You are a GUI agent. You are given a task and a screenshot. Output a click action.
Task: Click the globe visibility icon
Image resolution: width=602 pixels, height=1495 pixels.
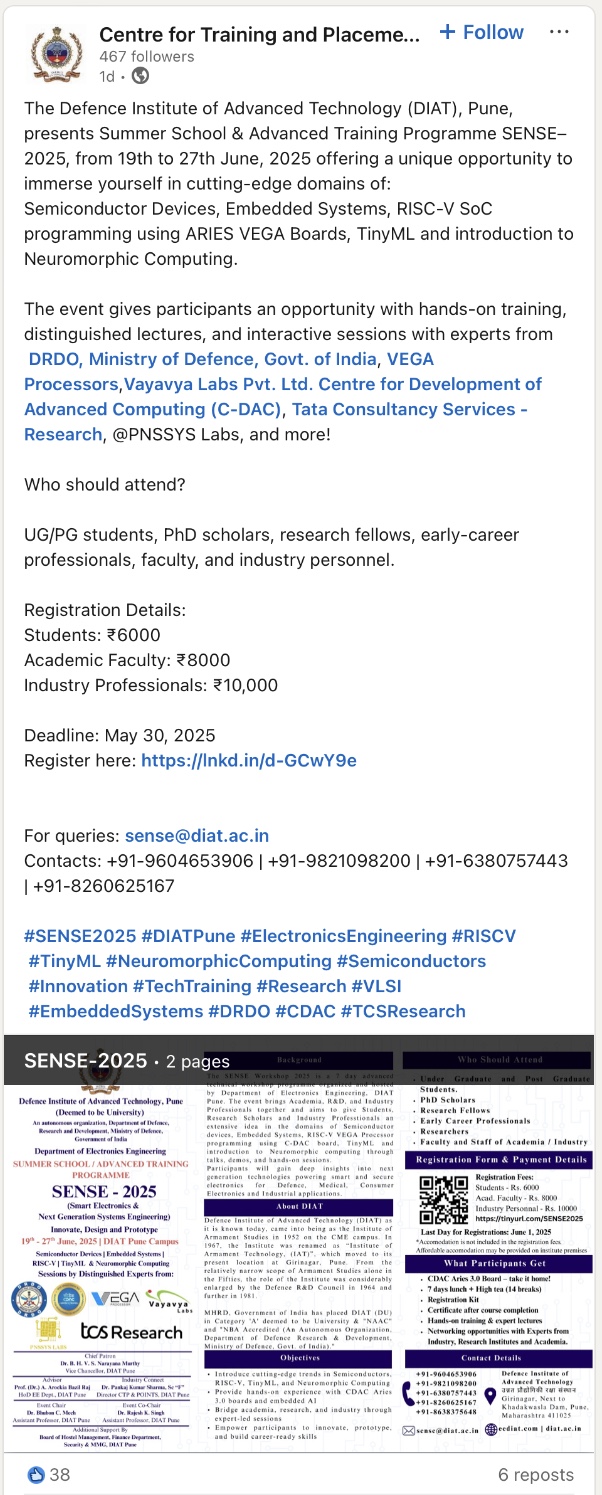141,76
